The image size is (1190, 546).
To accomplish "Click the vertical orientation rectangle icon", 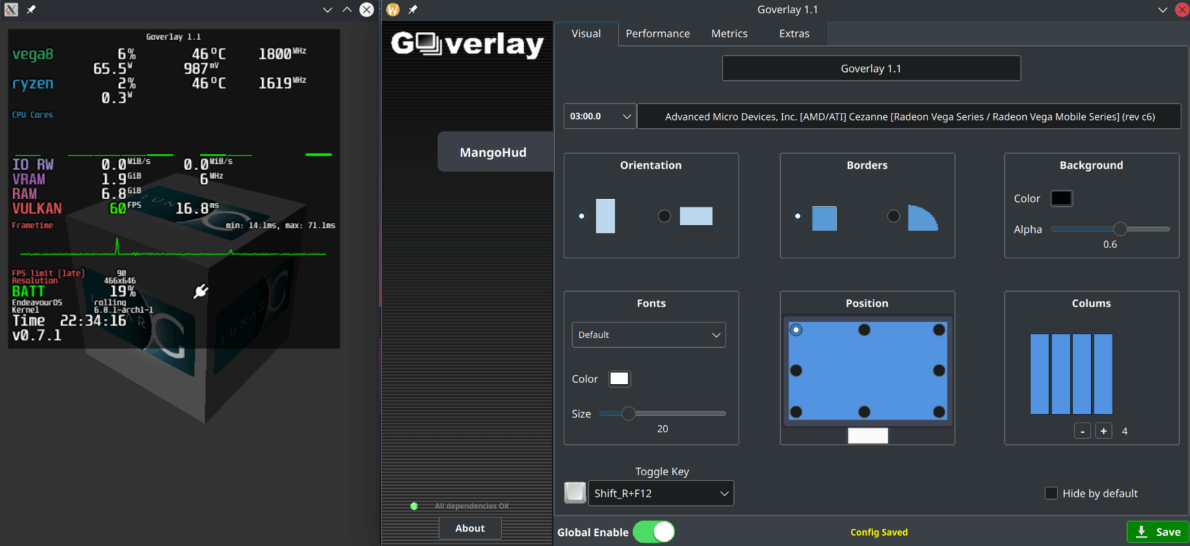I will tap(606, 216).
